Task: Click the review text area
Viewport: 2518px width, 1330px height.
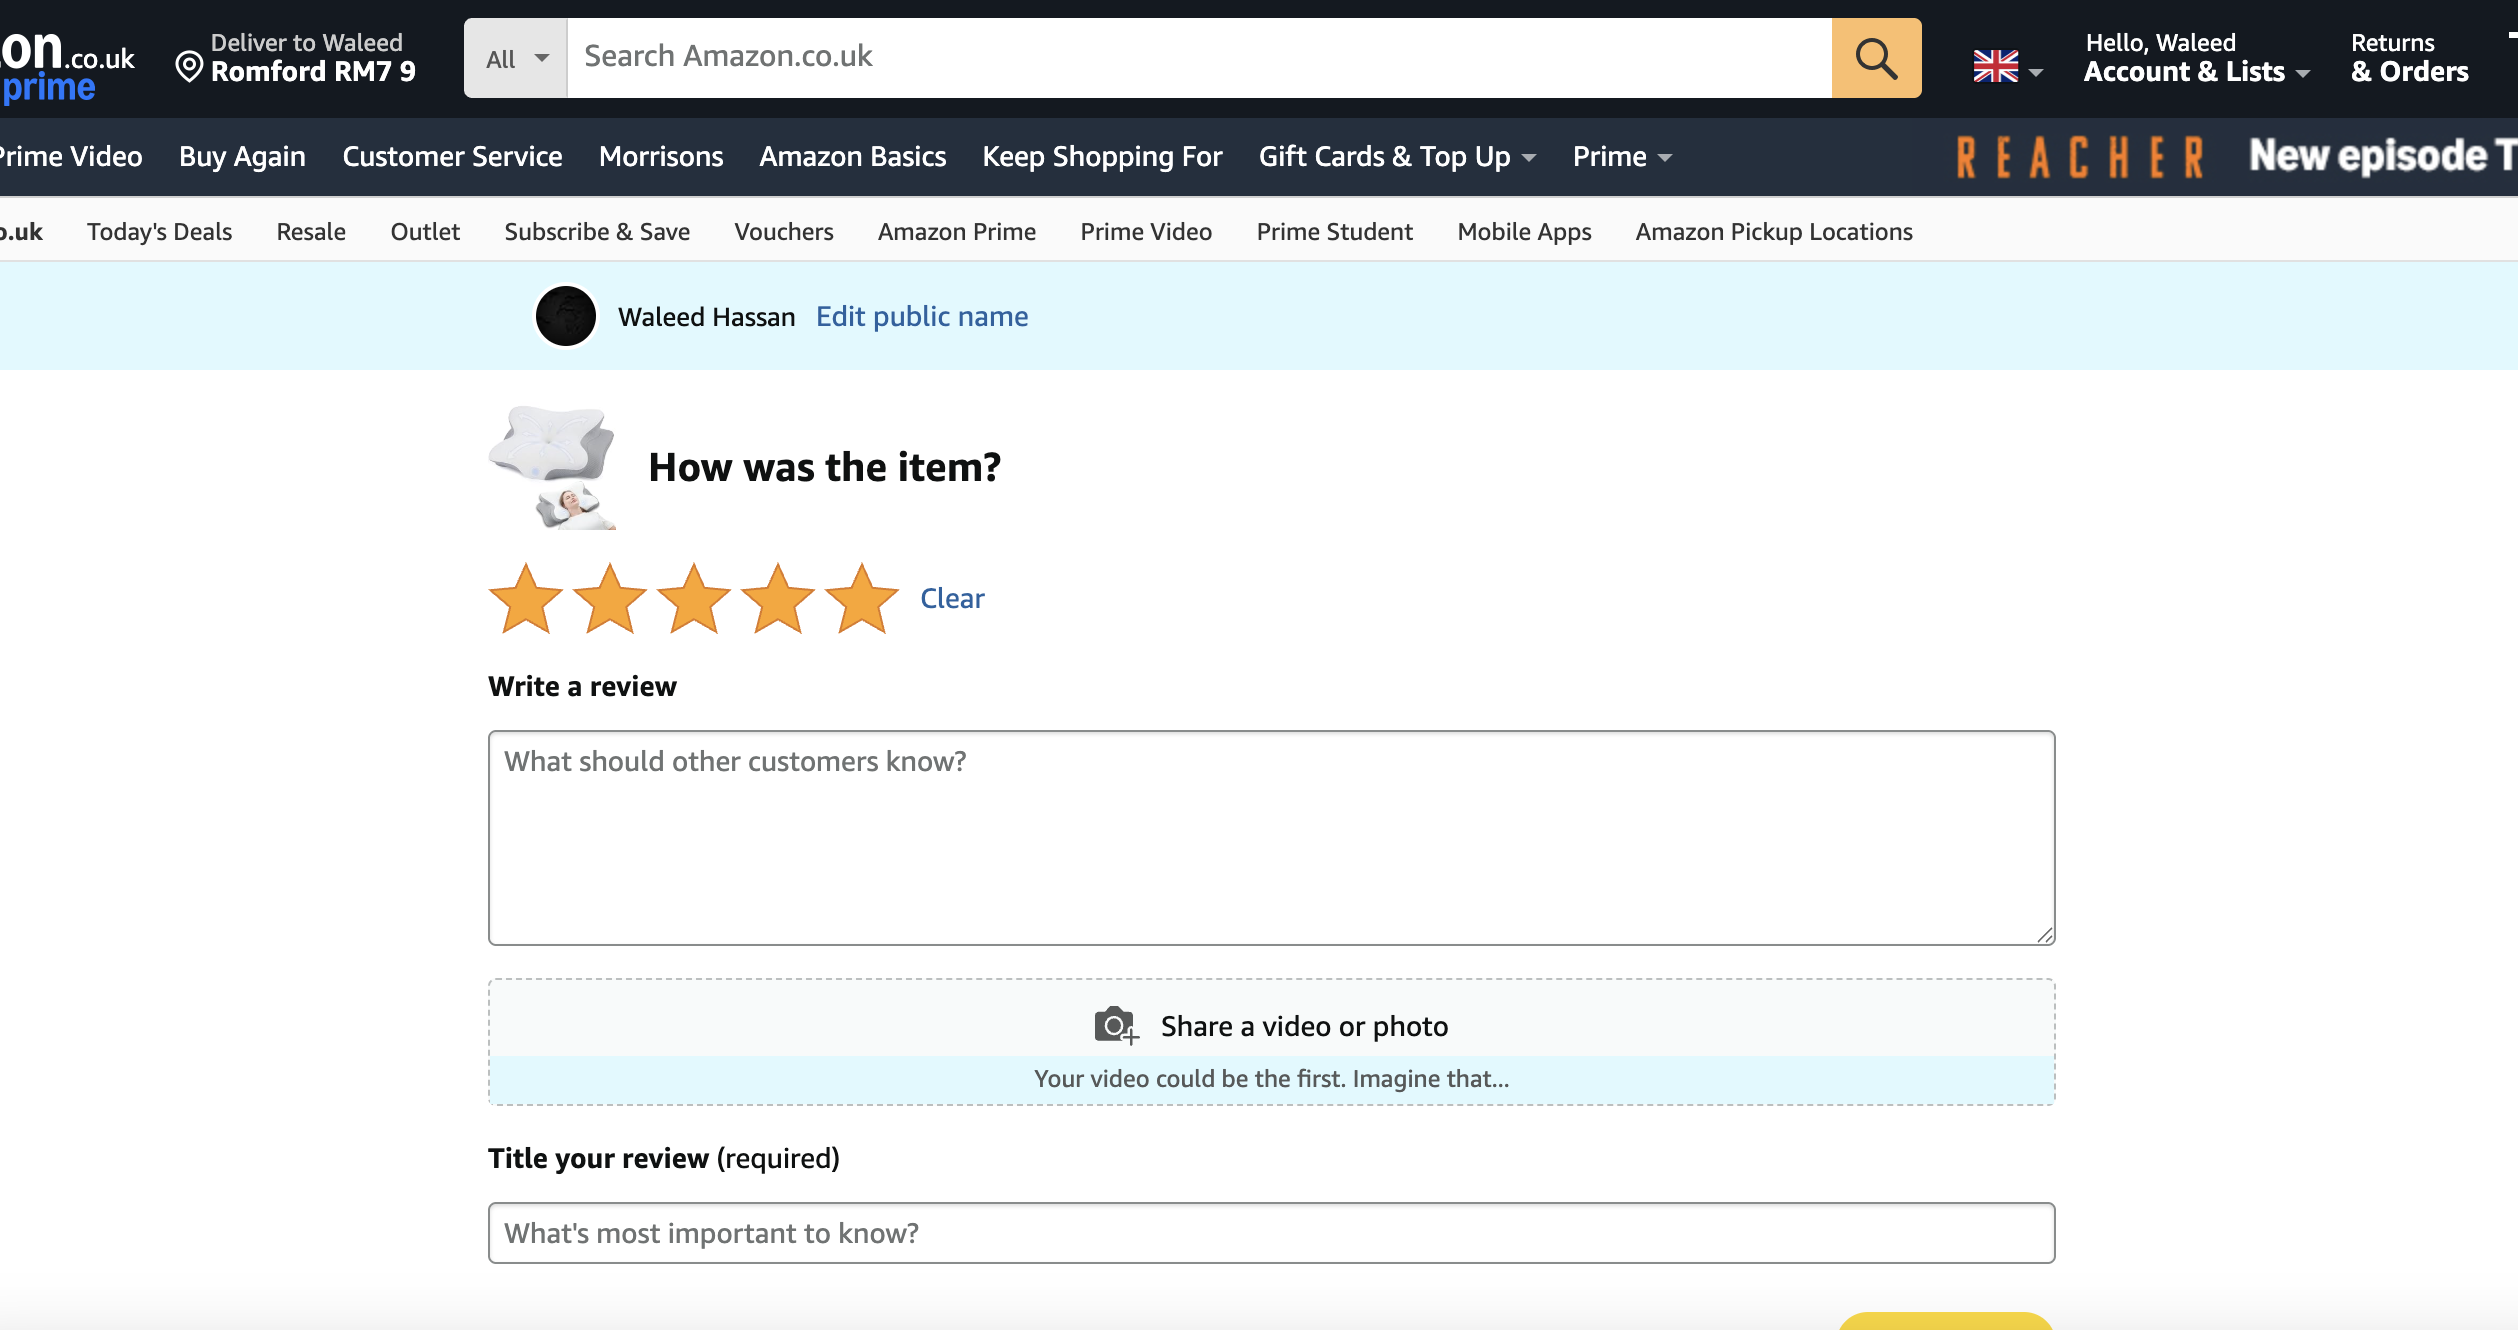Action: click(1271, 838)
